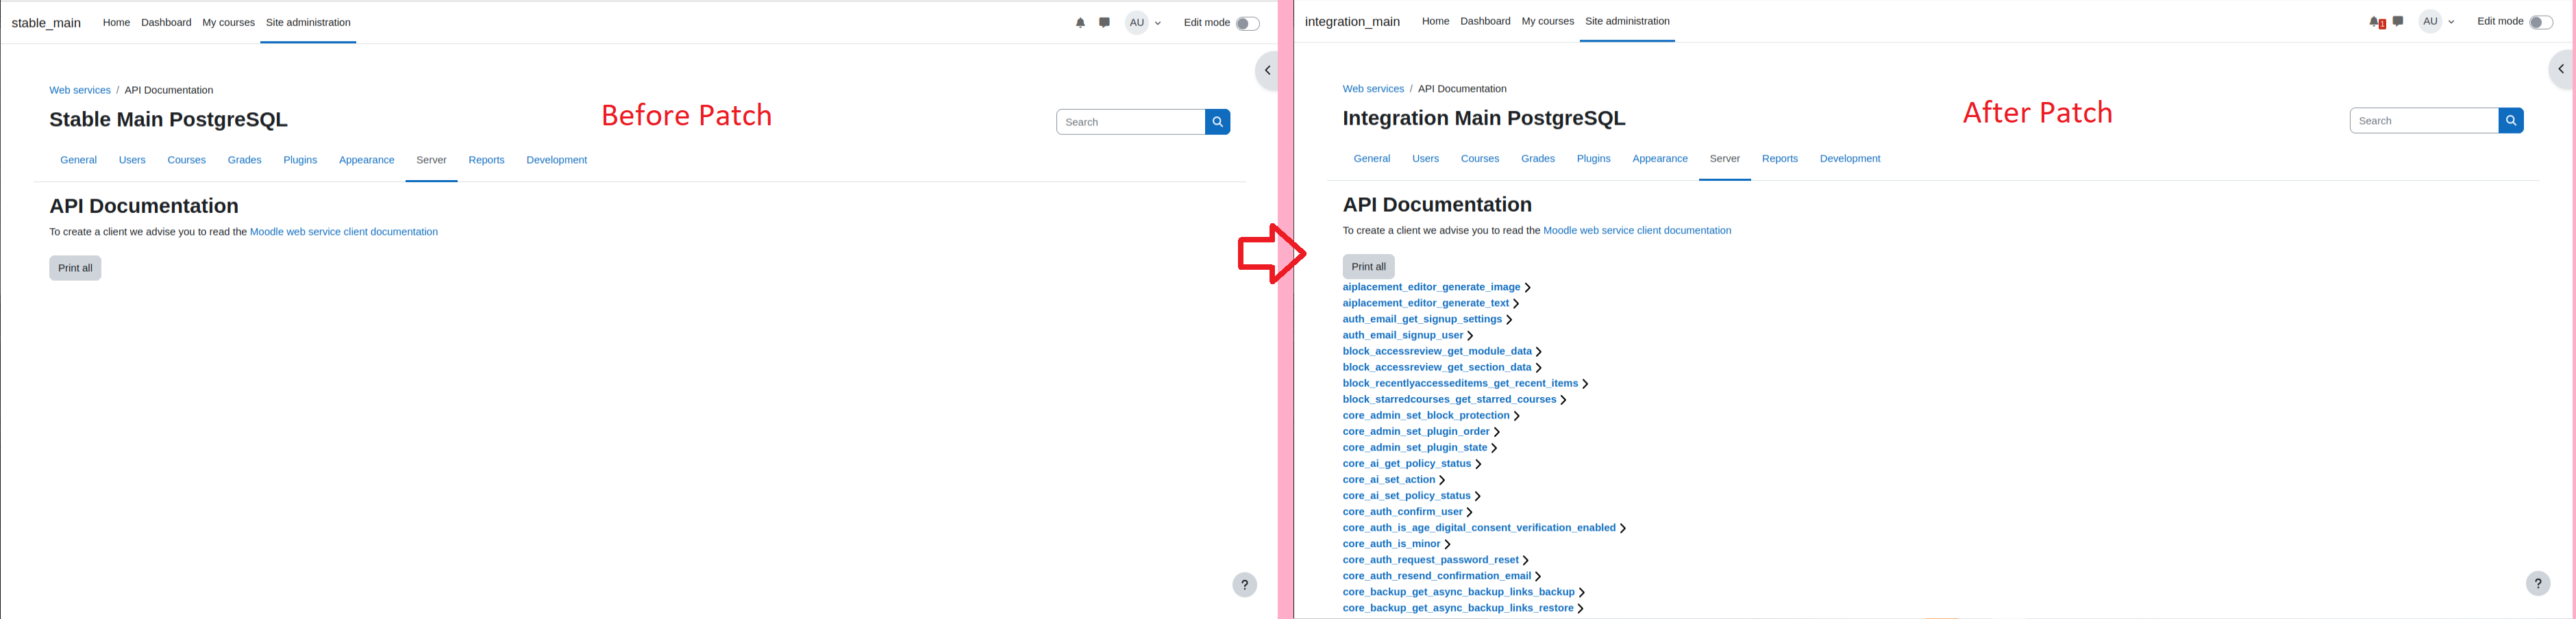Viewport: 2576px width, 619px height.
Task: Go to My courses in stable_main navbar
Action: [x=228, y=22]
